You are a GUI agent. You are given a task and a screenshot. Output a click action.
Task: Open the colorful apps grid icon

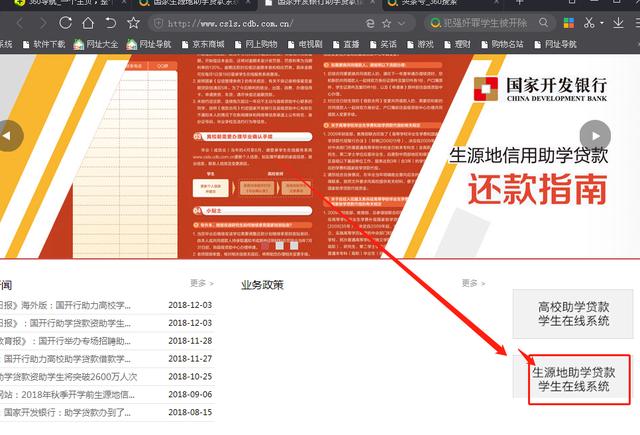(569, 23)
